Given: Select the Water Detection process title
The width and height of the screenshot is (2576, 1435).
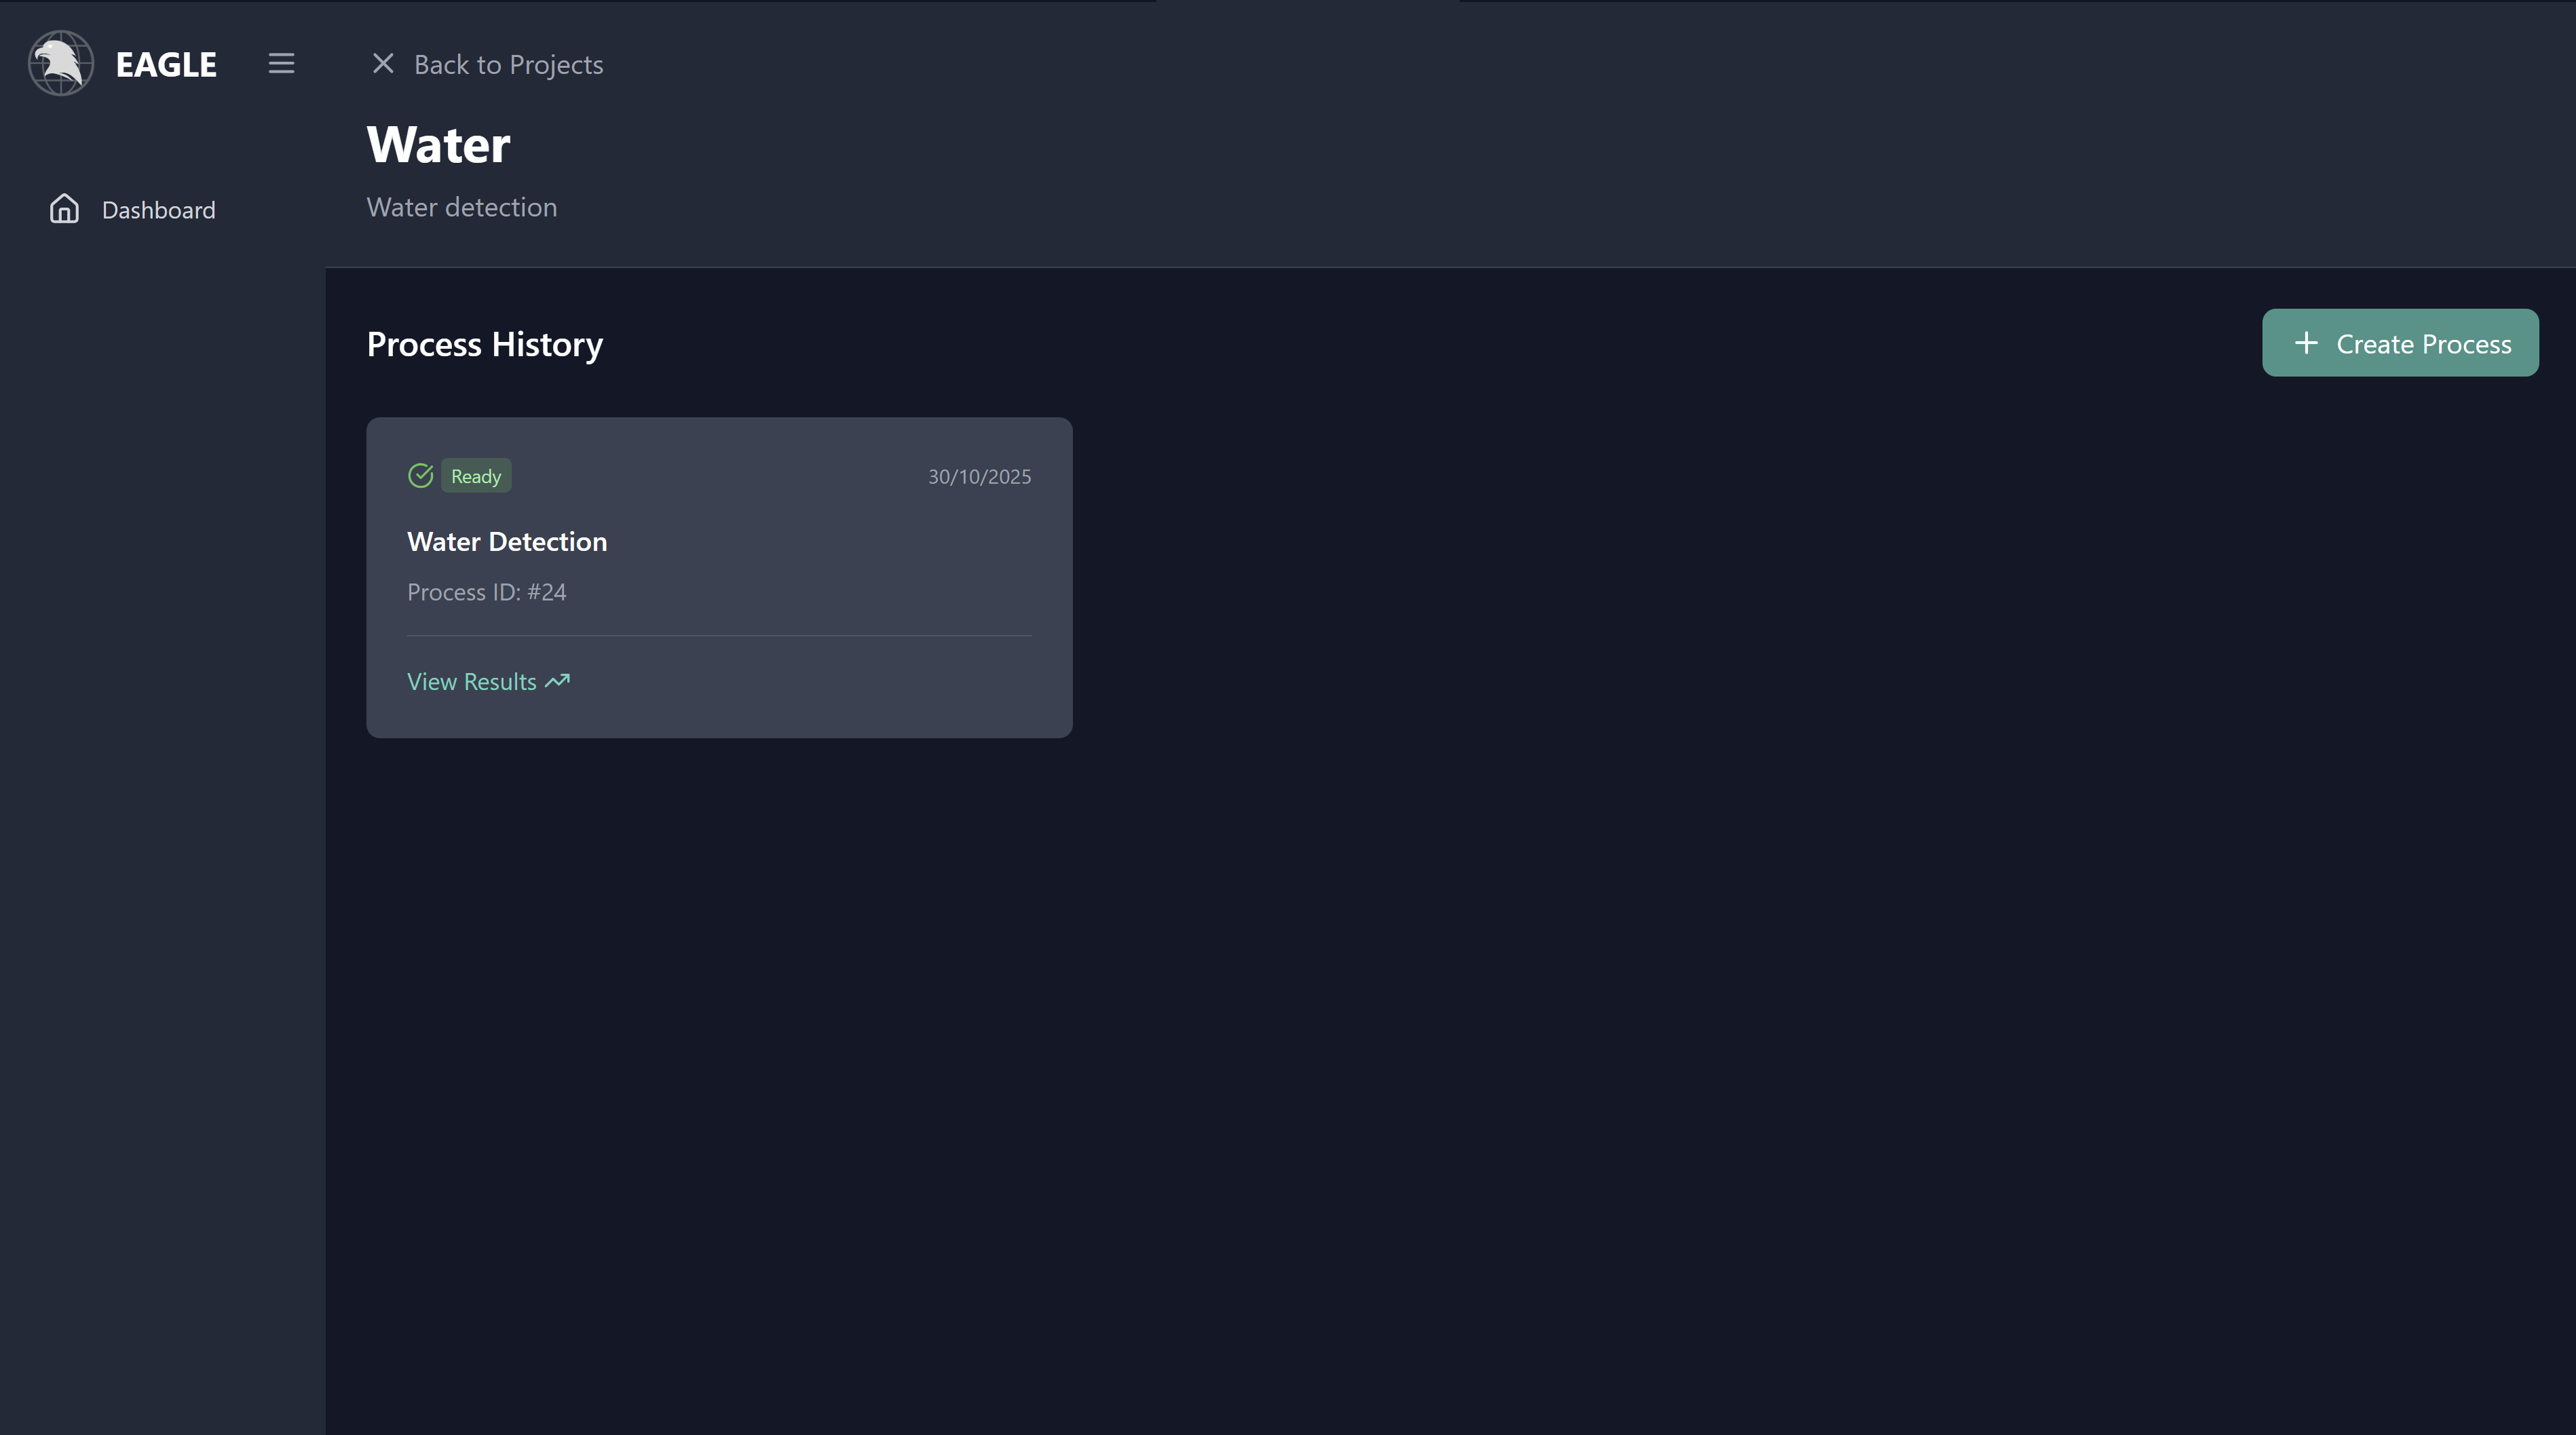Looking at the screenshot, I should [507, 542].
